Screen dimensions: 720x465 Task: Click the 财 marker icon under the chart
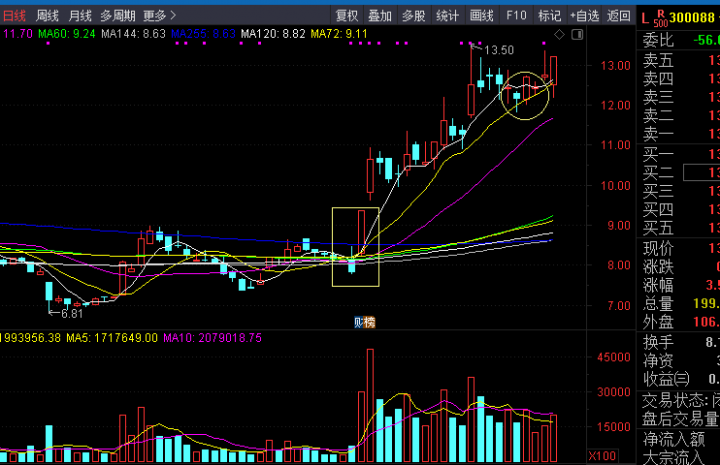[360, 322]
